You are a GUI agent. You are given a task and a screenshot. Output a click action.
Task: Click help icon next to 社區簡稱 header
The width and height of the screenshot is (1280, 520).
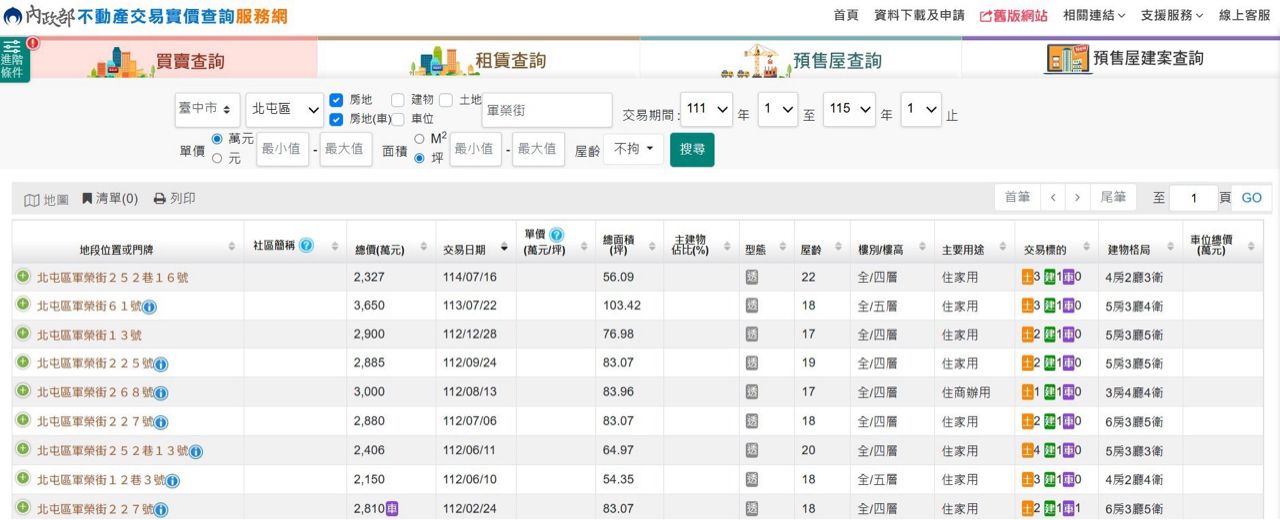click(x=307, y=245)
